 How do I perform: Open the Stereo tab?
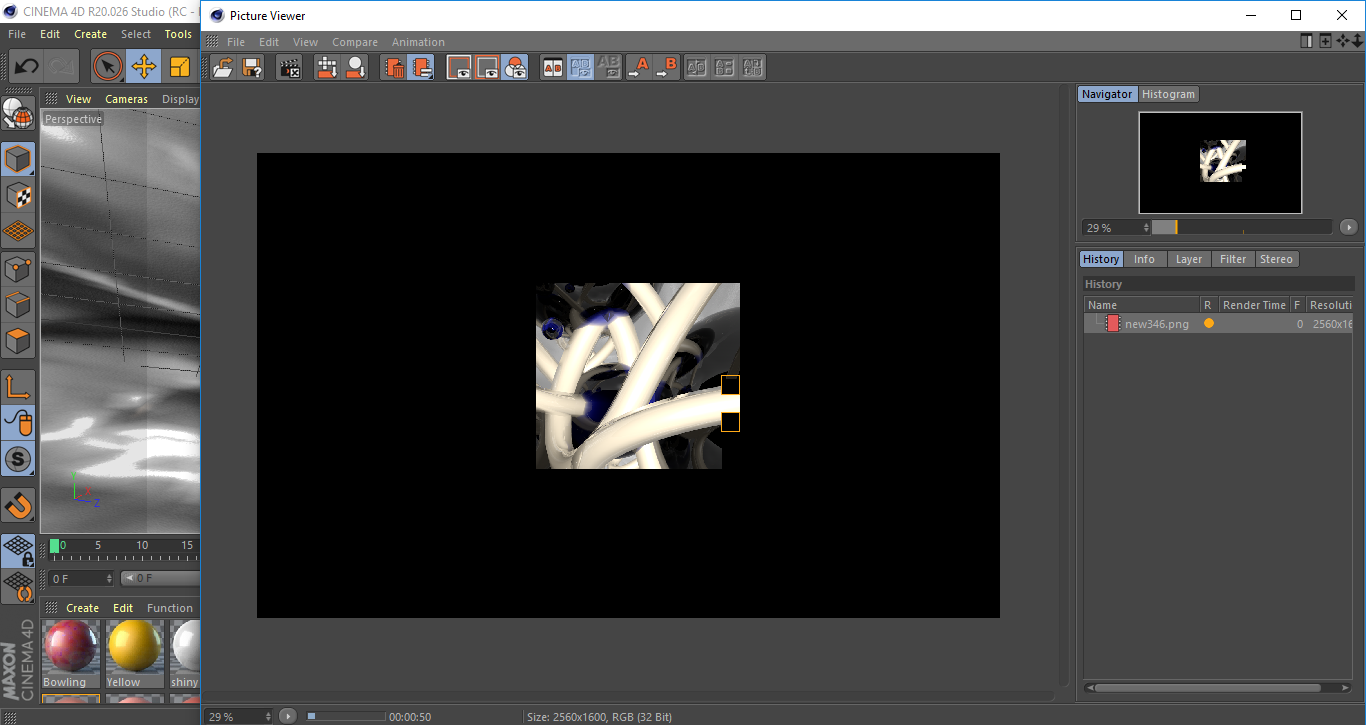click(x=1276, y=259)
